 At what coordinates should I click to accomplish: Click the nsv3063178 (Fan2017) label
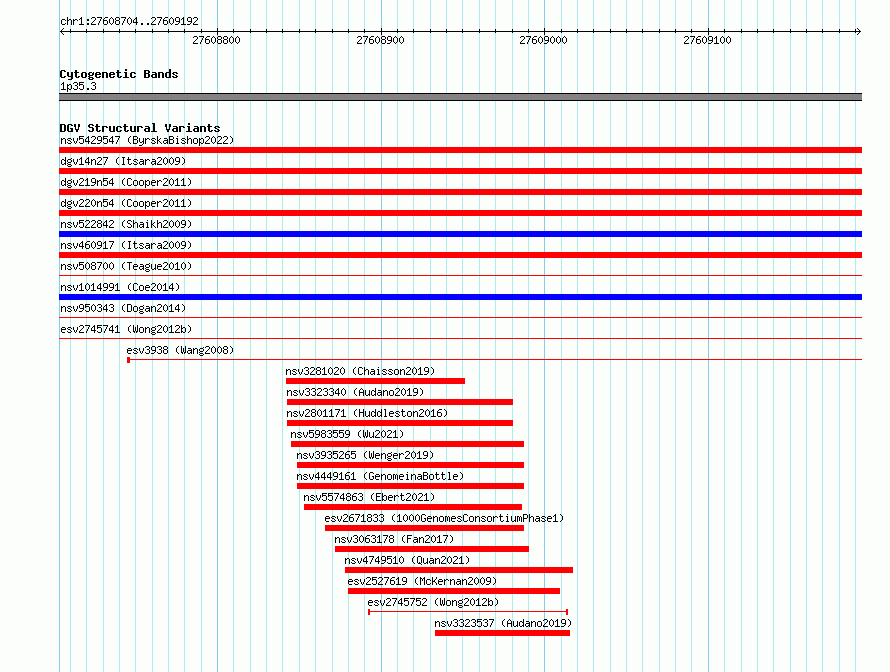(x=394, y=539)
